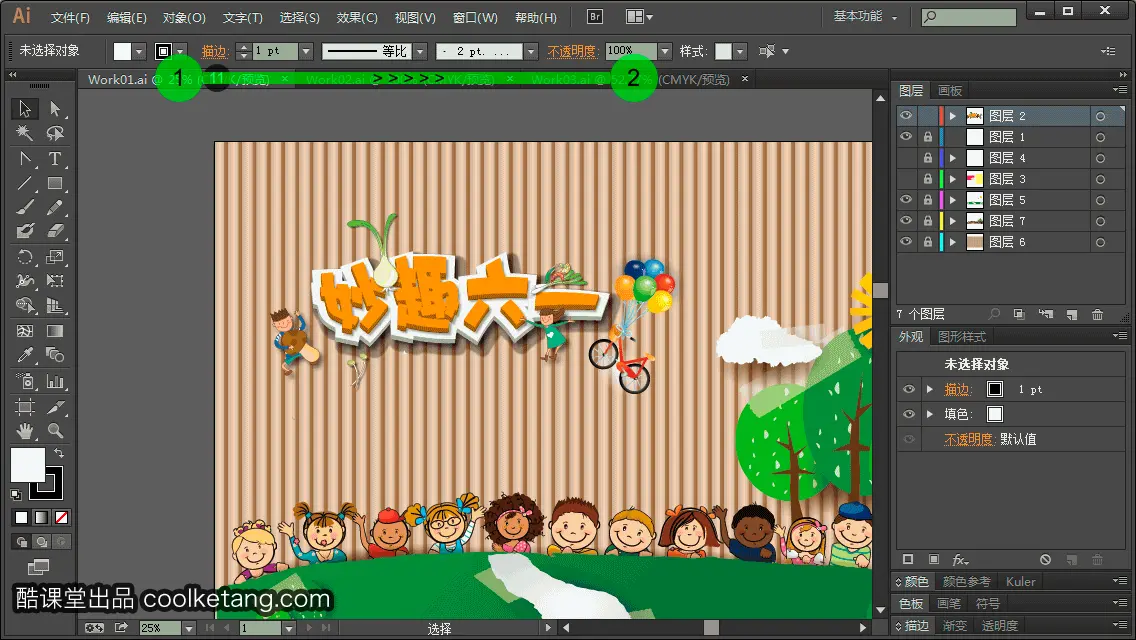1136x640 pixels.
Task: Select the Blend tool
Action: coord(55,355)
